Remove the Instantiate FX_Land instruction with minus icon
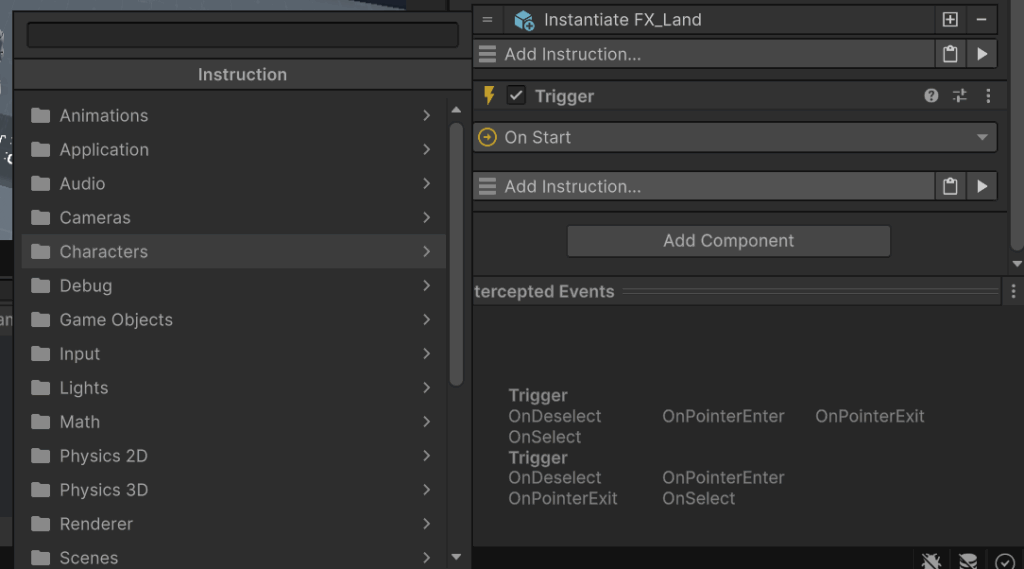Screen dimensions: 1024x569 click(x=981, y=20)
